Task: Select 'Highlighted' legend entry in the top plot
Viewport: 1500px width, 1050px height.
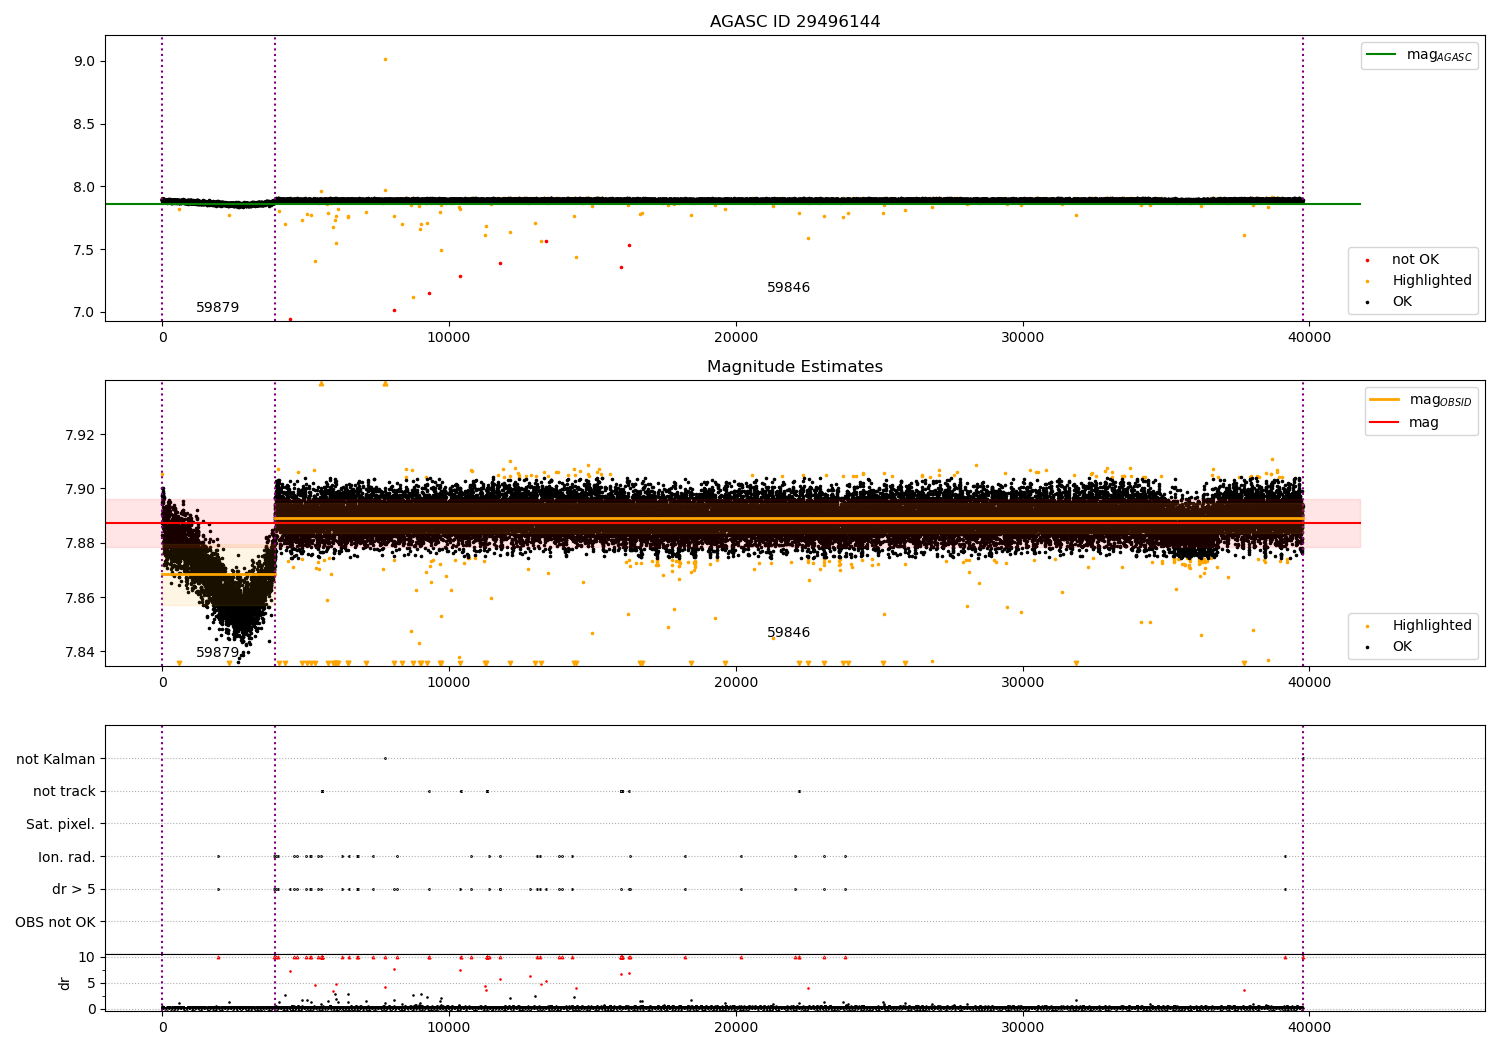Action: (1431, 281)
